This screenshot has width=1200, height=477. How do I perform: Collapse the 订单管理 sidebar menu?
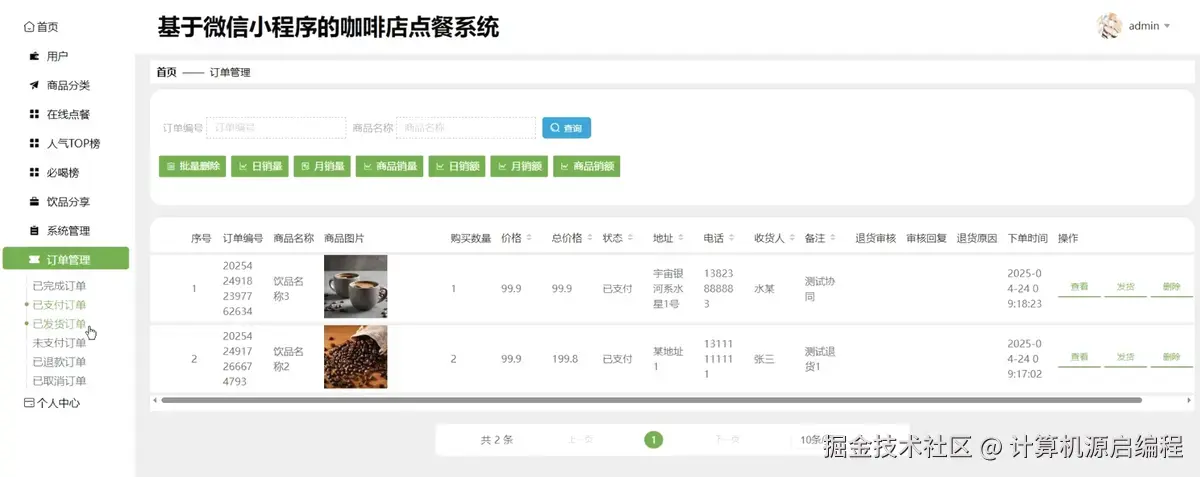66,260
